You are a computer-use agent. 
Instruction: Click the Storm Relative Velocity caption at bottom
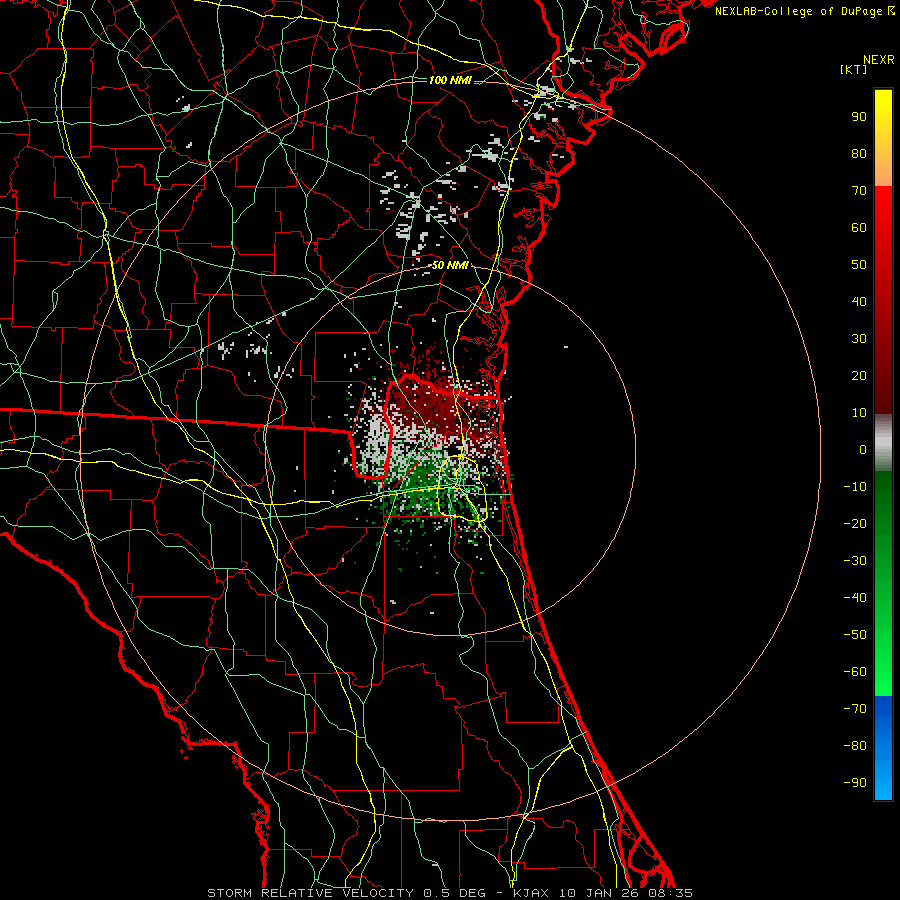coord(450,893)
